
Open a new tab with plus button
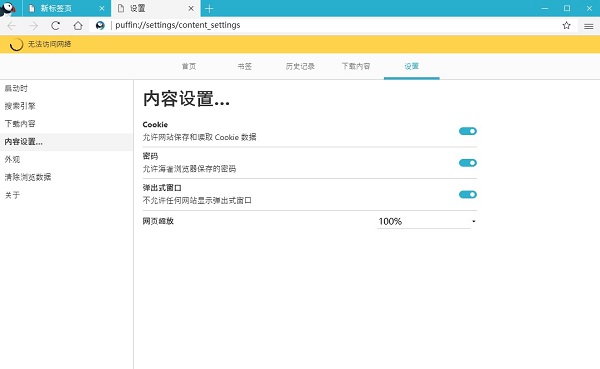tap(209, 8)
